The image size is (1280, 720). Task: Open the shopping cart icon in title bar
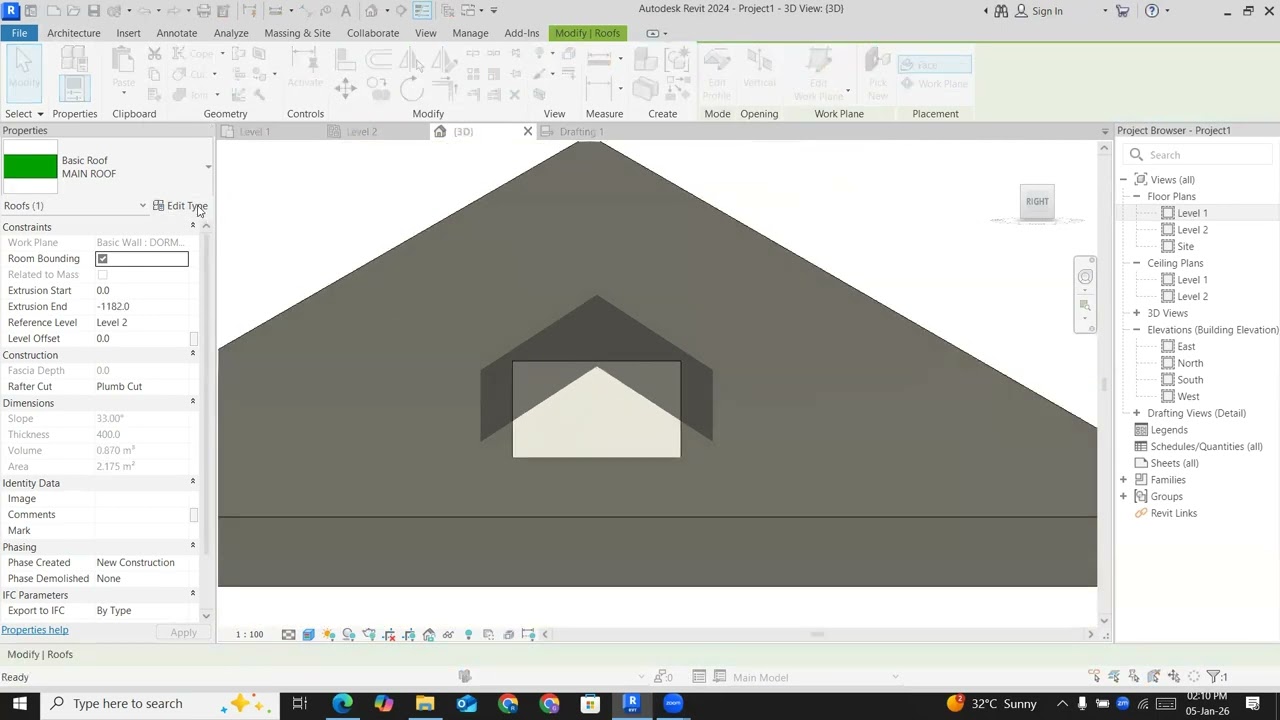tap(1122, 11)
